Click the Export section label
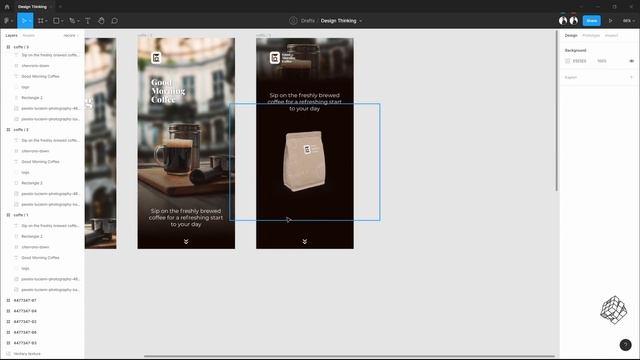Screen dimensions: 640x360 click(571, 77)
